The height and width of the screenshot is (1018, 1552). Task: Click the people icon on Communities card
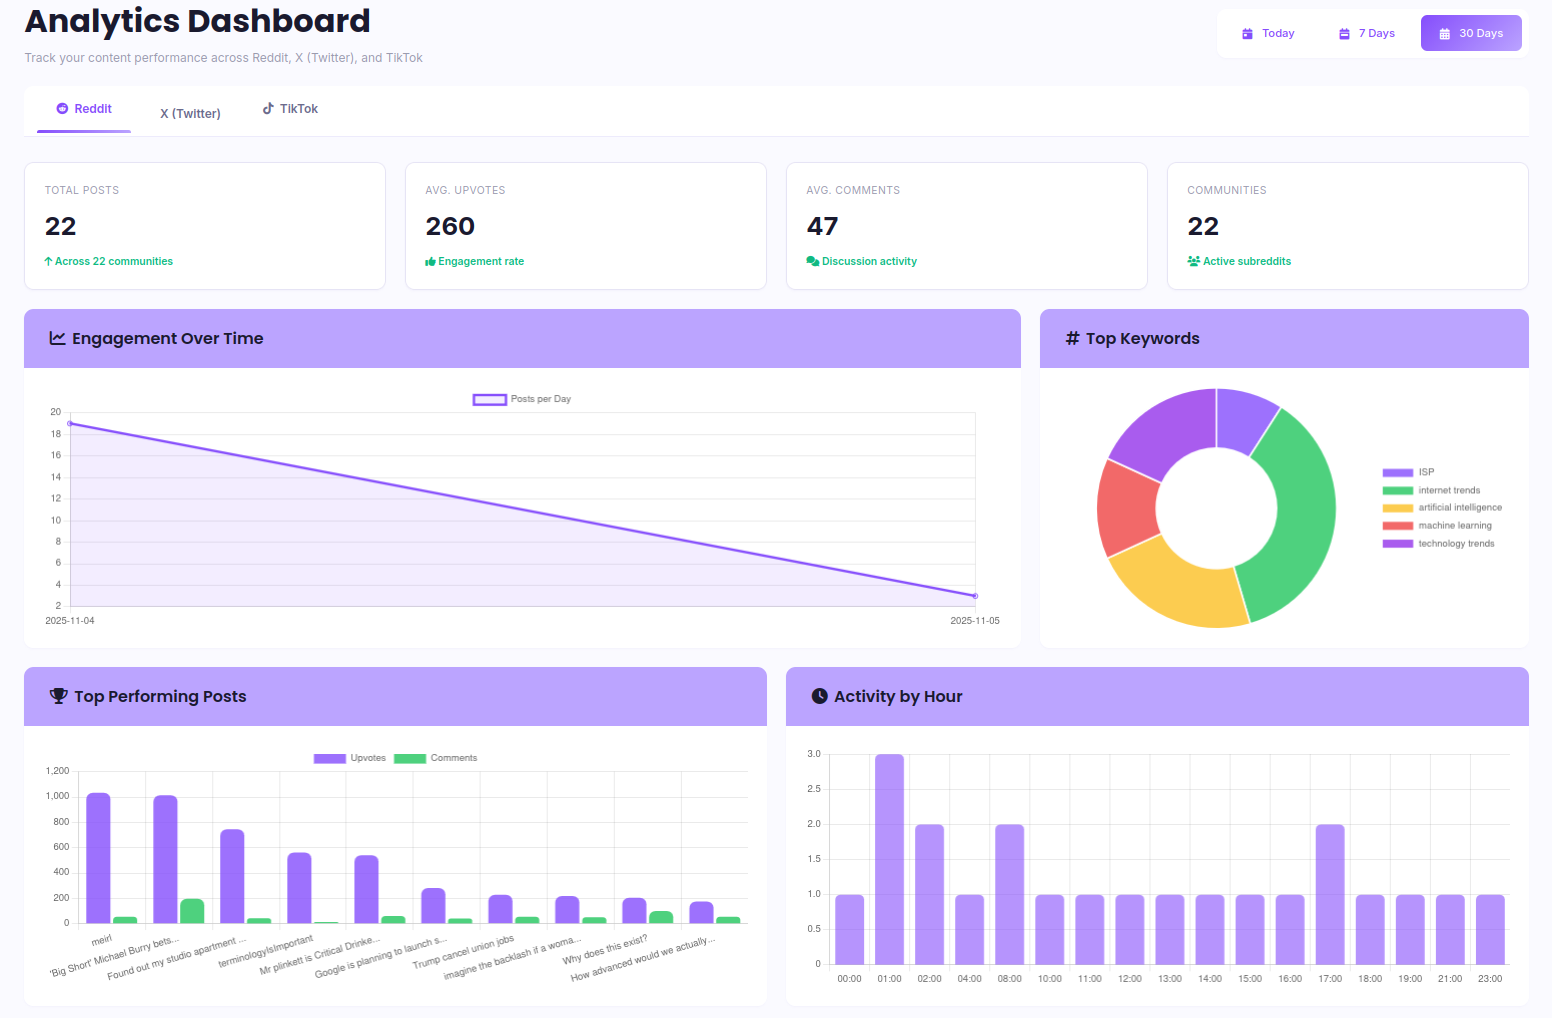point(1192,261)
